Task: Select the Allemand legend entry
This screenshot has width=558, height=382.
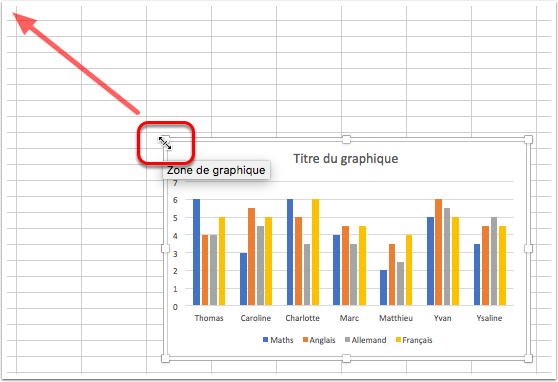Action: (x=365, y=340)
